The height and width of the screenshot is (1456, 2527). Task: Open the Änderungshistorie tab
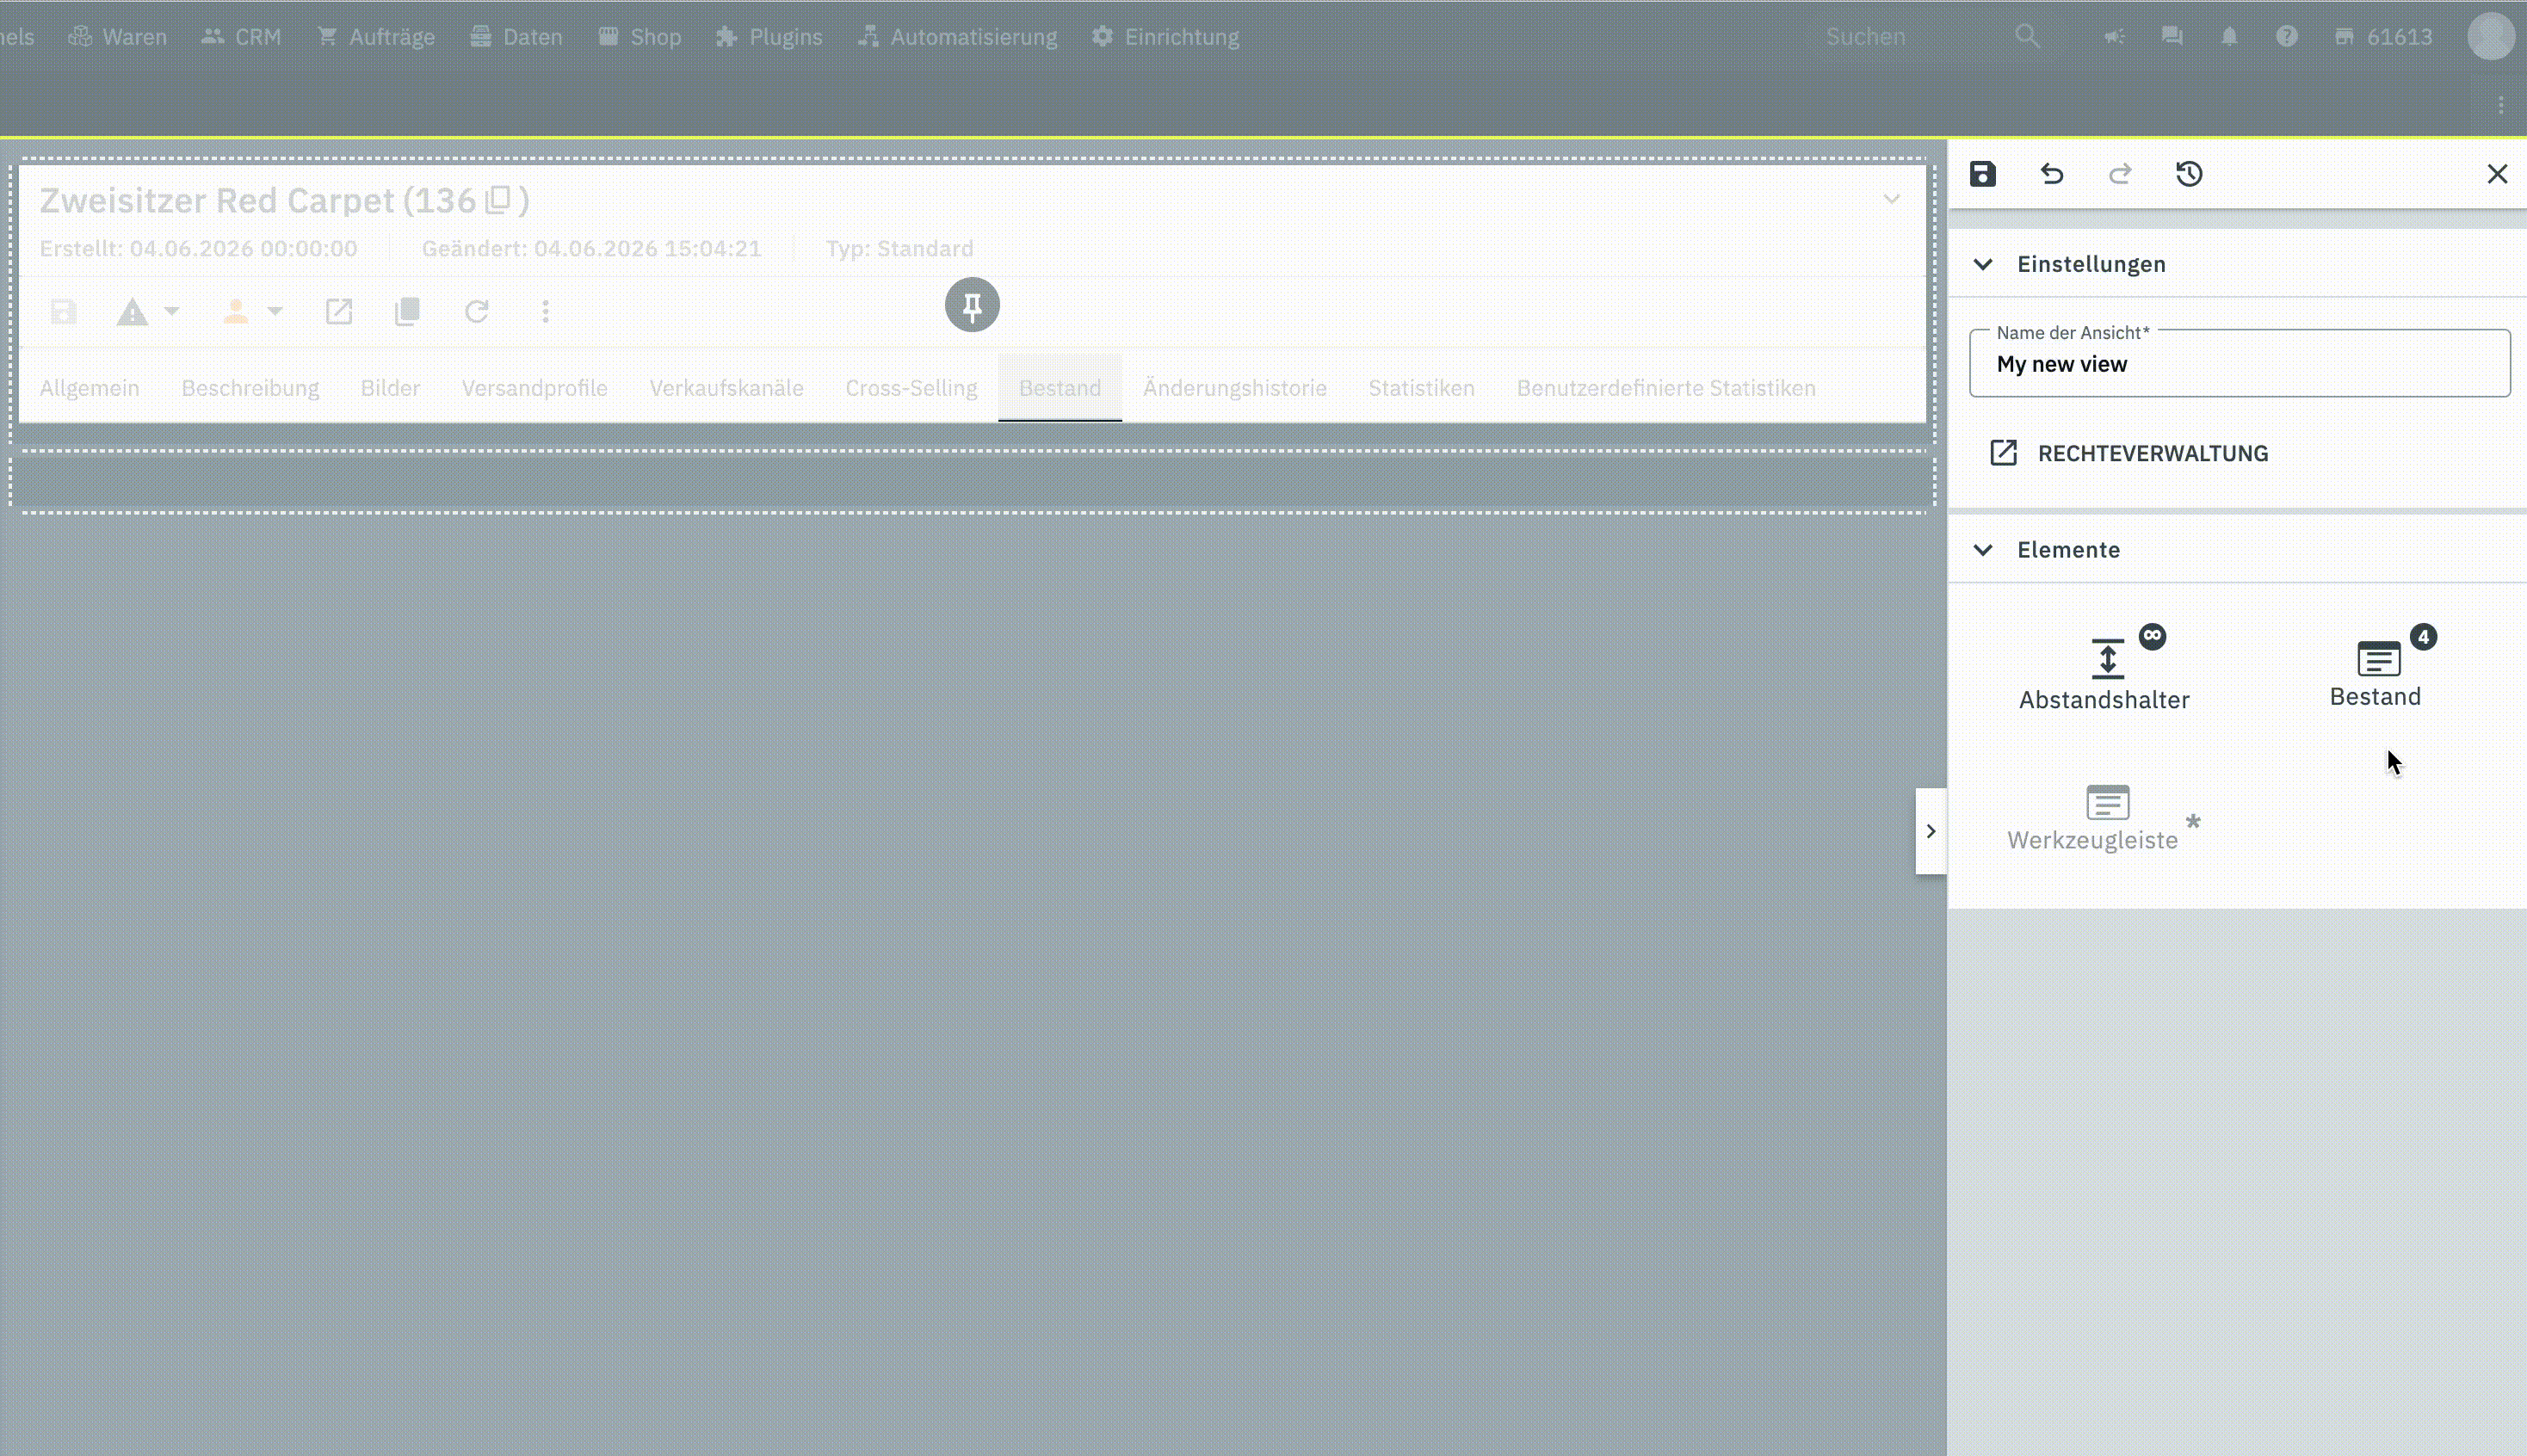tap(1235, 388)
